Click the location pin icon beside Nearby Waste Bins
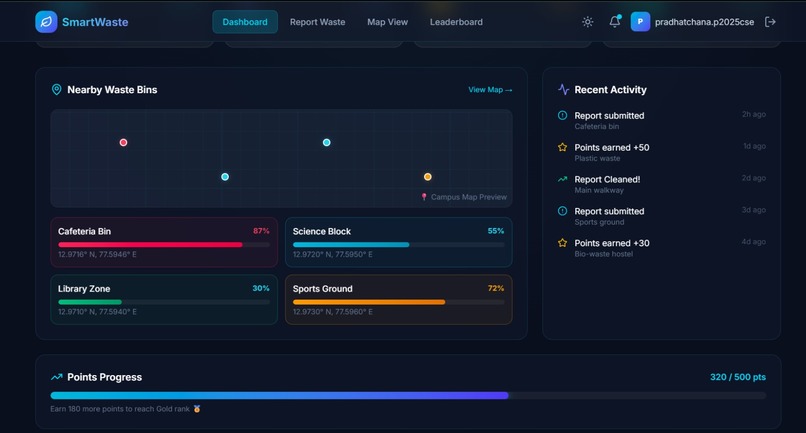The height and width of the screenshot is (433, 806). click(x=57, y=89)
